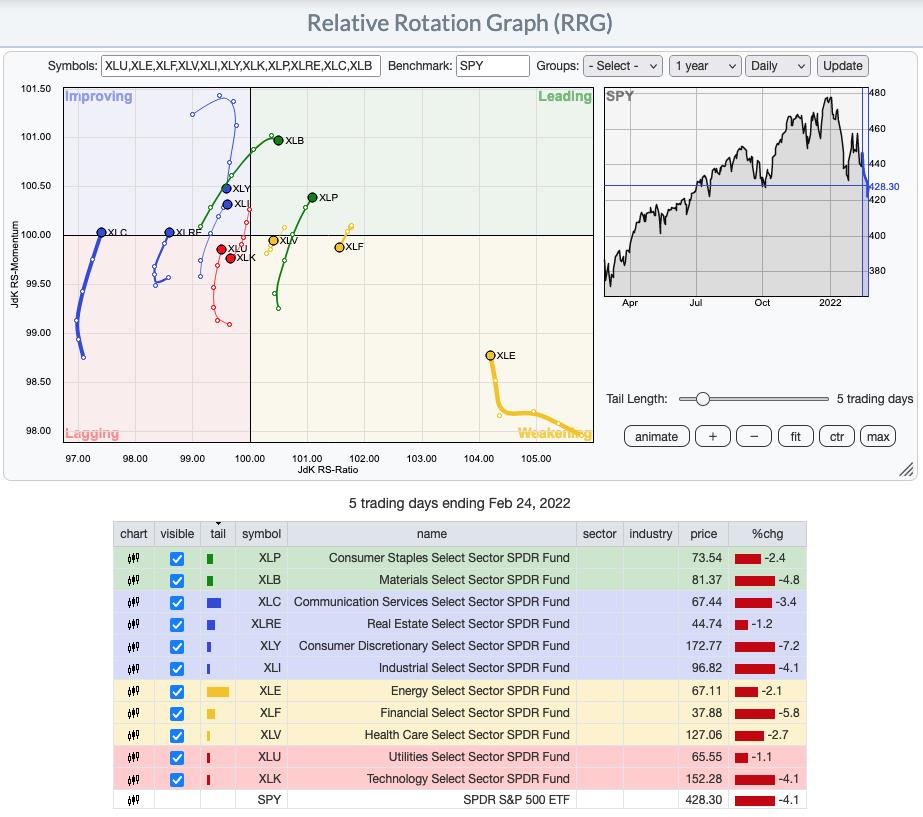This screenshot has width=923, height=817.
Task: Click the max button
Action: pos(878,437)
